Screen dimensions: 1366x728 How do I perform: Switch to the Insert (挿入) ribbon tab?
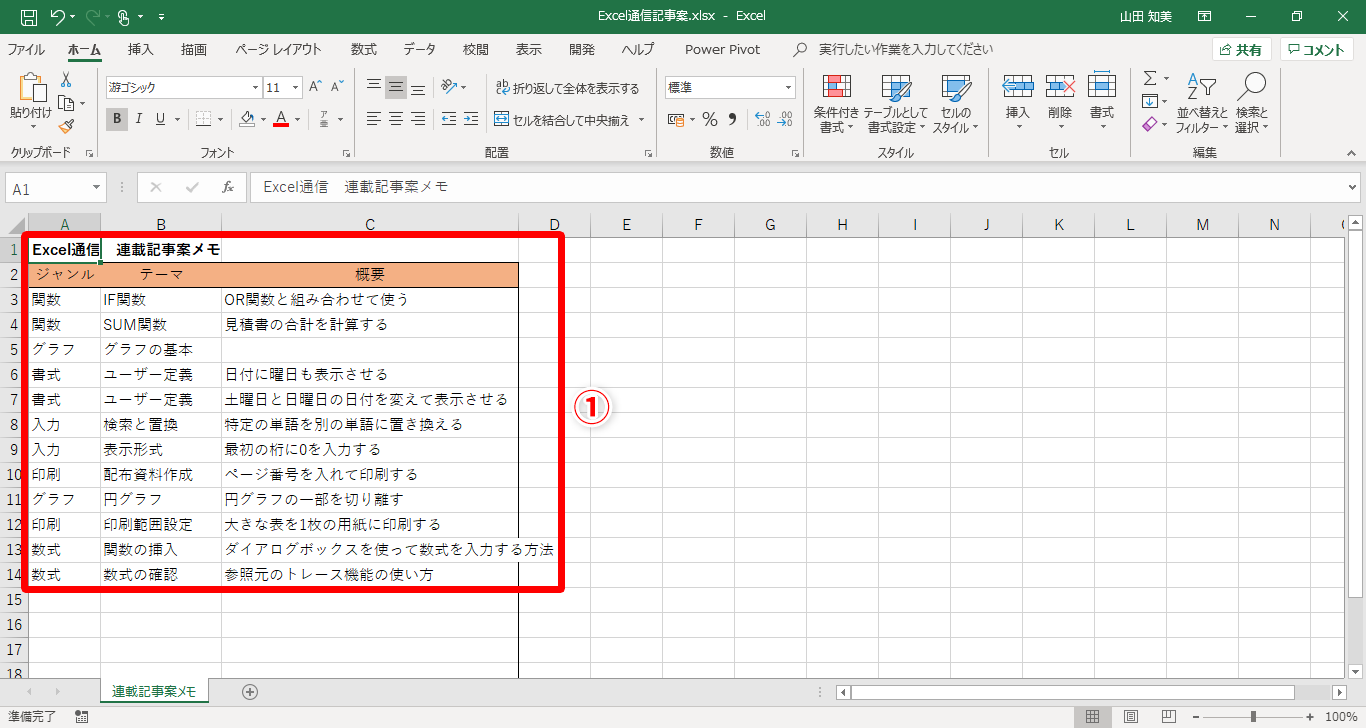[141, 49]
